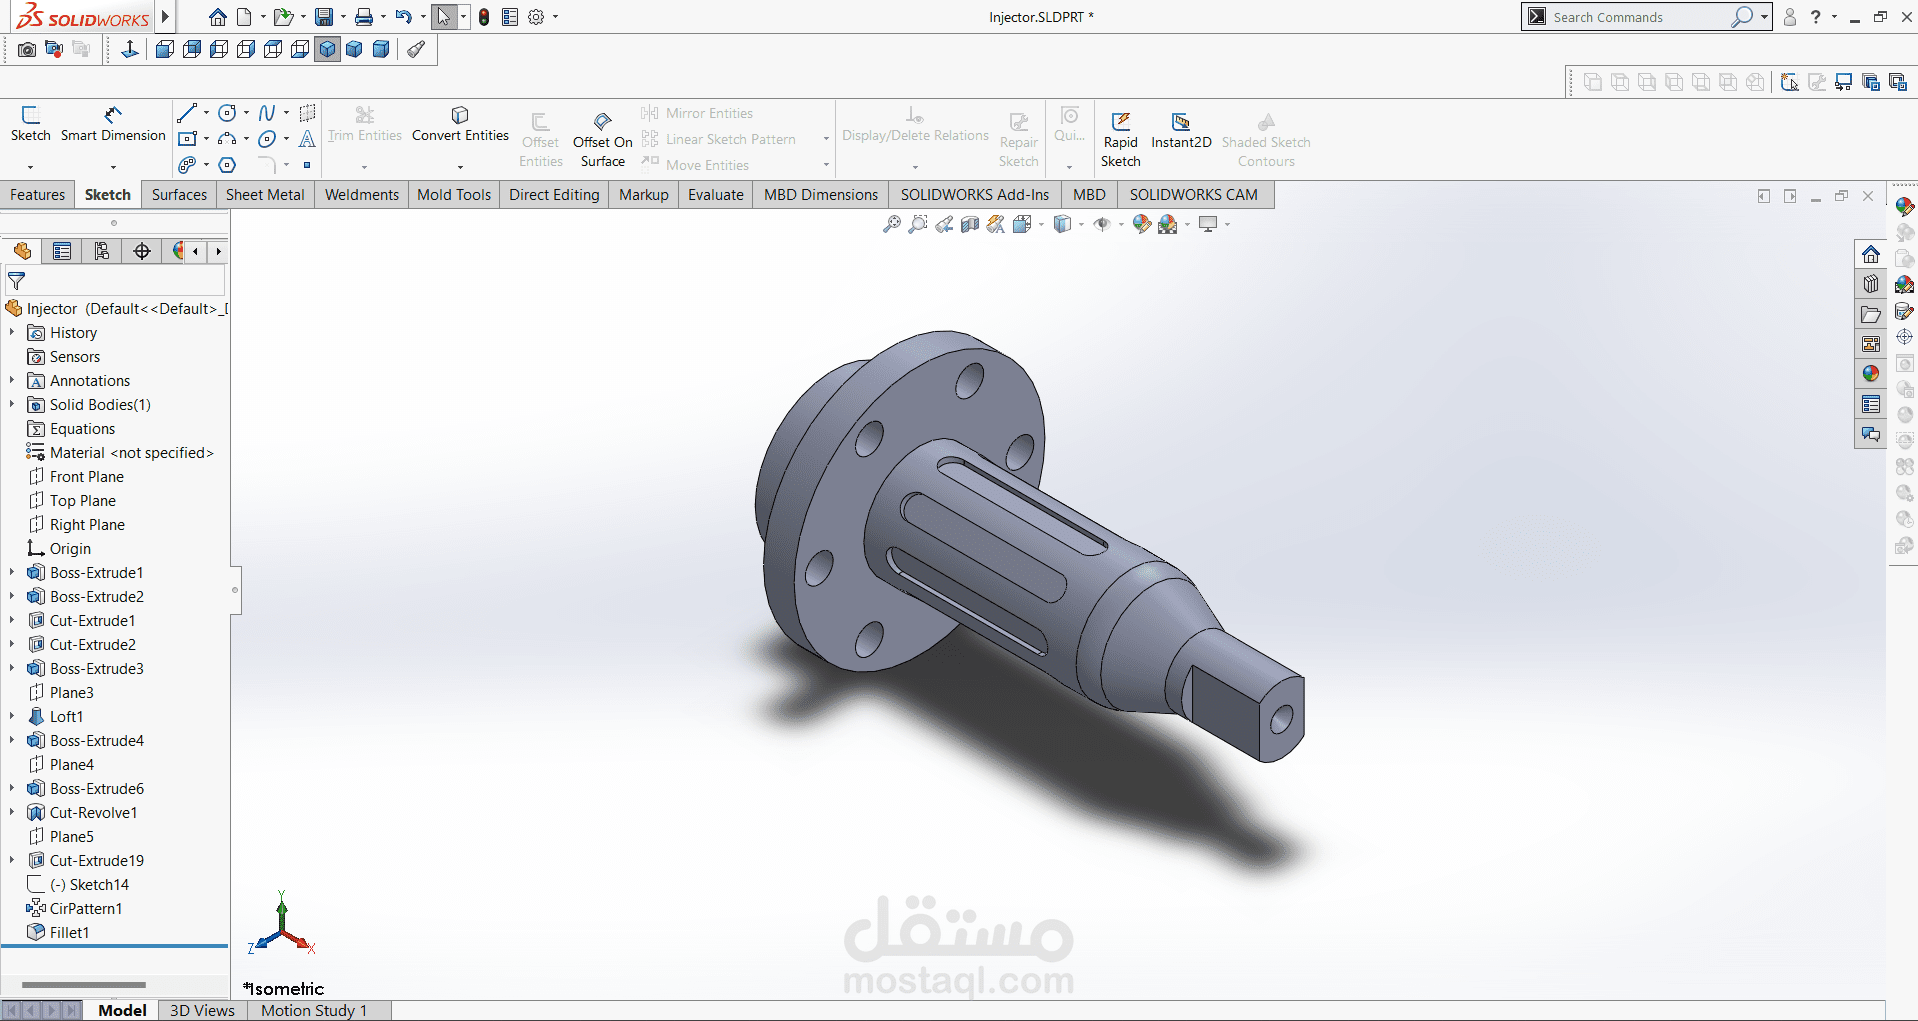Image resolution: width=1918 pixels, height=1021 pixels.
Task: Open the Sheet Metal tab
Action: 265,195
